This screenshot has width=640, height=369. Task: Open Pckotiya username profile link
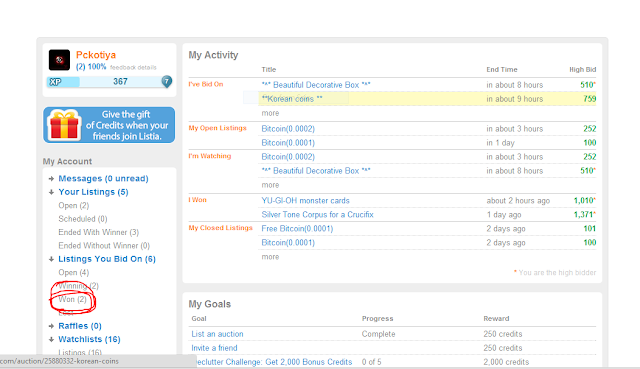(x=96, y=55)
